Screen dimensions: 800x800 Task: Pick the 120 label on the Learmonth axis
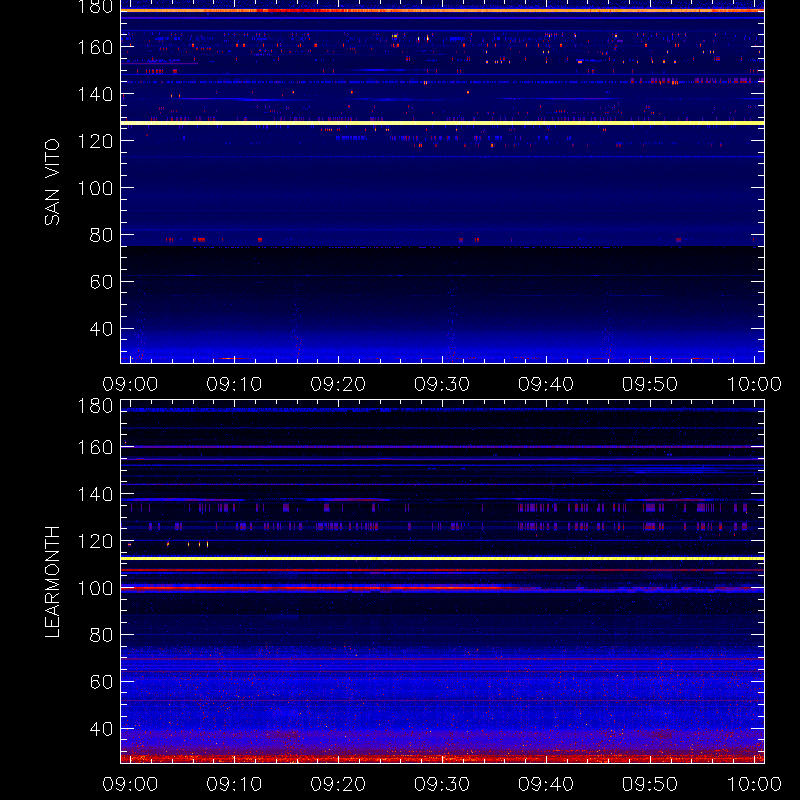[x=95, y=541]
